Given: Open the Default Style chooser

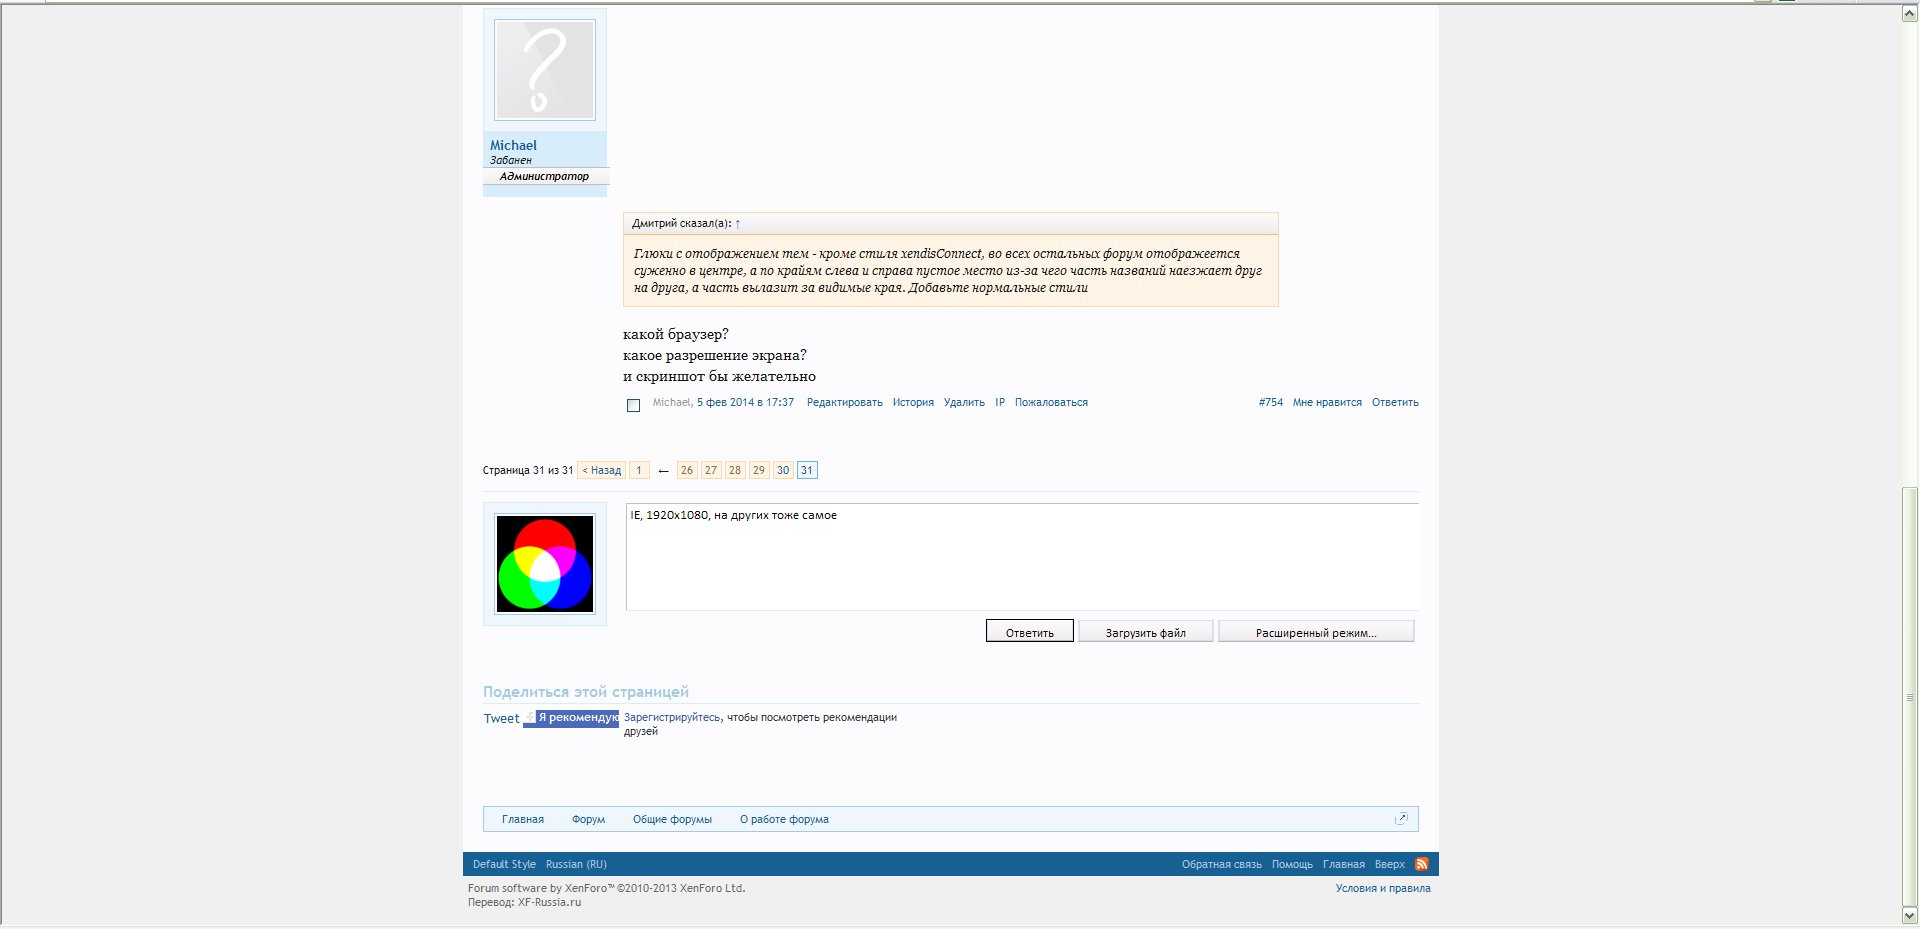Looking at the screenshot, I should 504,864.
